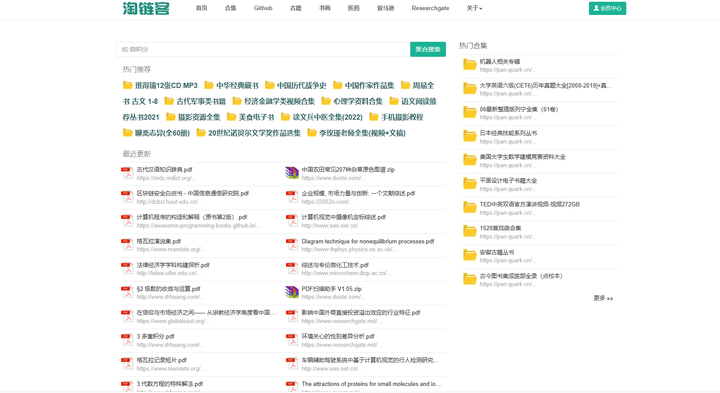Screen dimensions: 720x393
Task: Click folder icon for 大学英语六级(CET6)历年真题大全
Action: pyautogui.click(x=470, y=89)
